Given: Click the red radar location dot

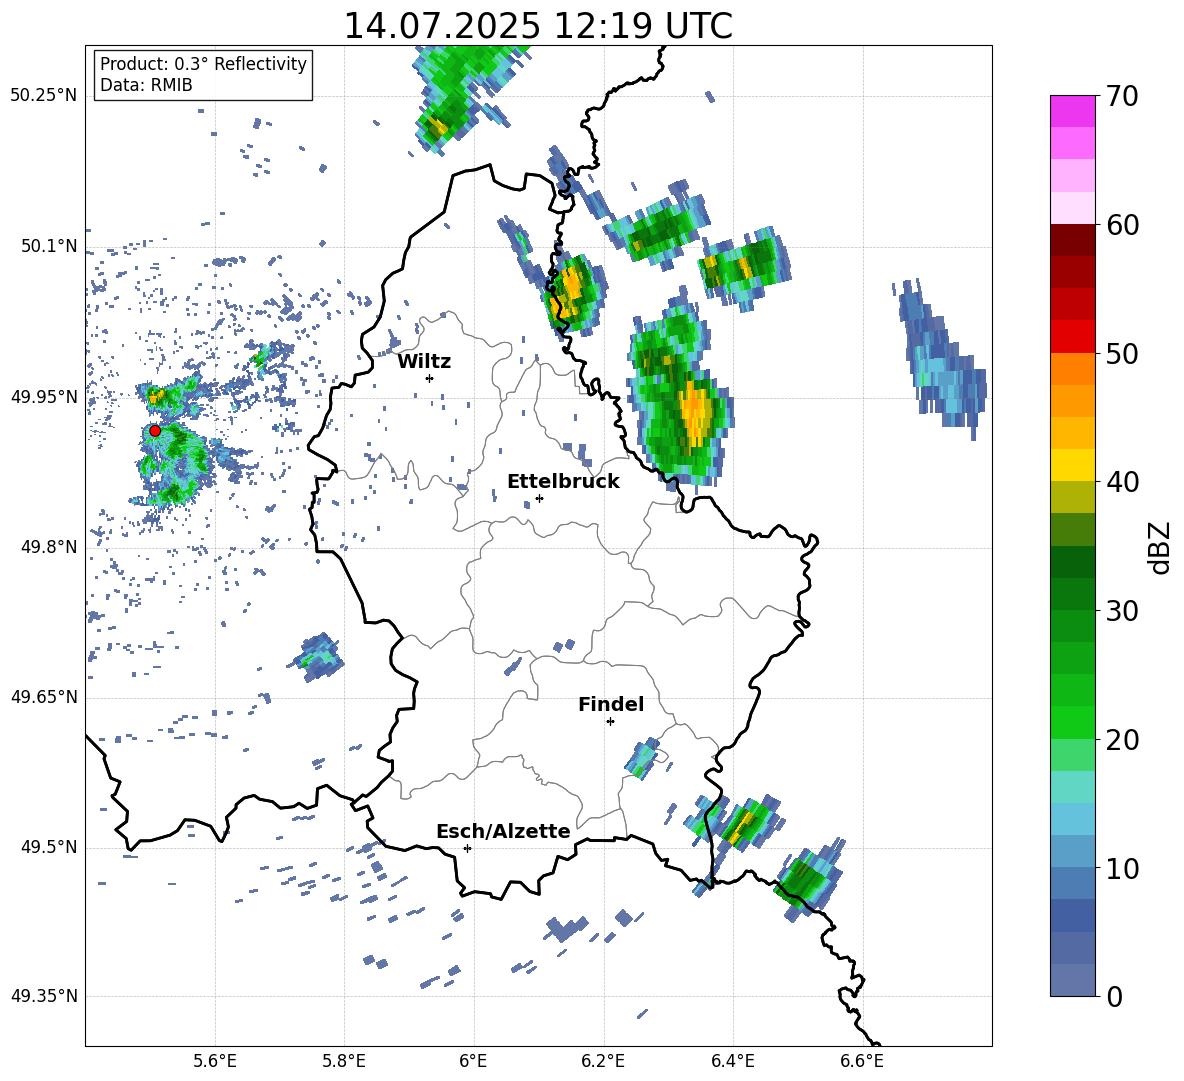Looking at the screenshot, I should 155,430.
